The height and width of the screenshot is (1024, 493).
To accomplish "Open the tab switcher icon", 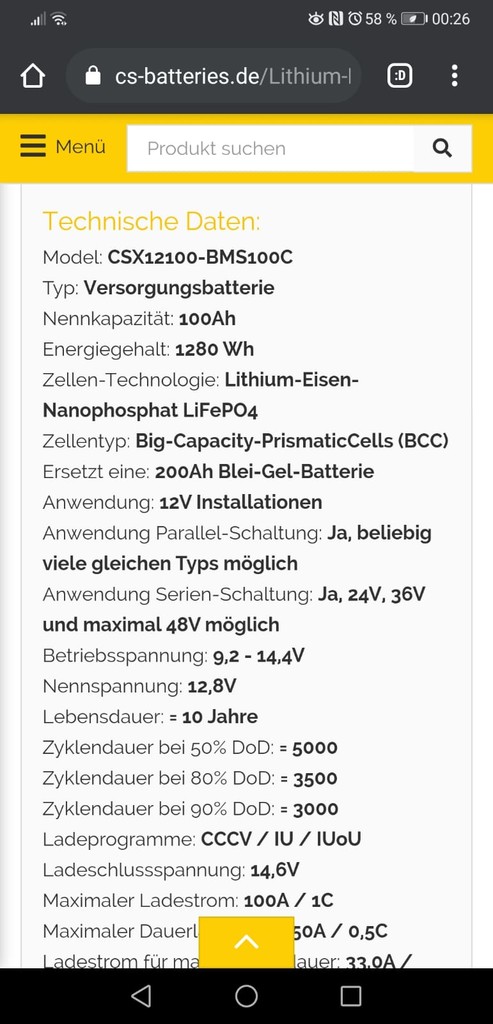I will point(400,76).
